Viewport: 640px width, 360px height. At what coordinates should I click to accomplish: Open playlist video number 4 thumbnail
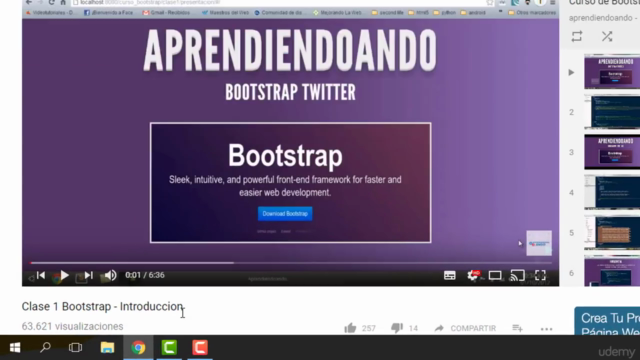[x=612, y=192]
